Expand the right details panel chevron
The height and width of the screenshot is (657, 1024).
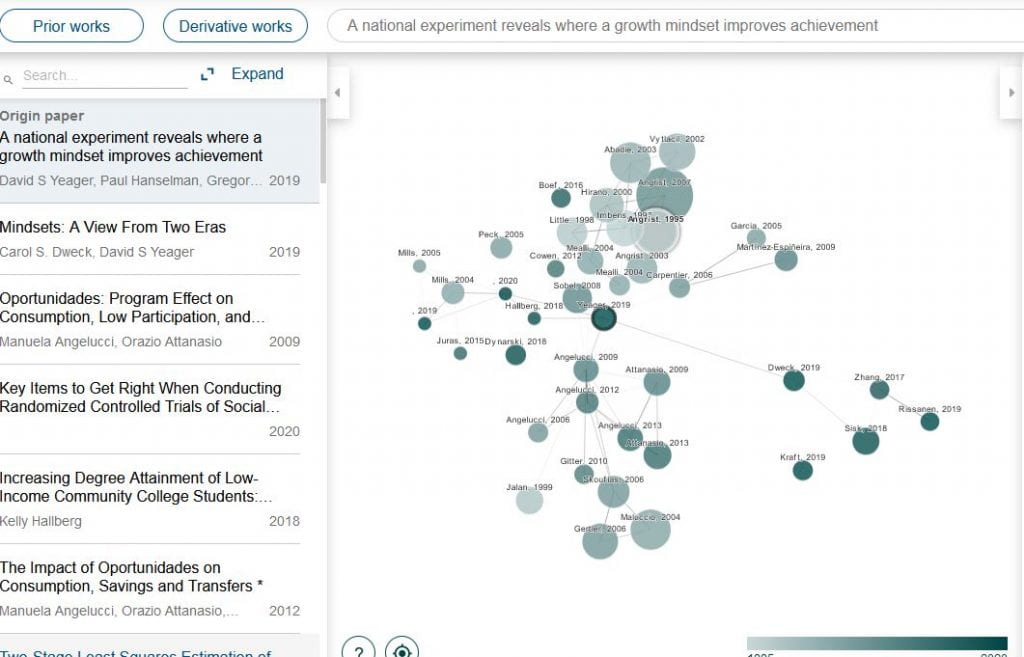(1012, 92)
